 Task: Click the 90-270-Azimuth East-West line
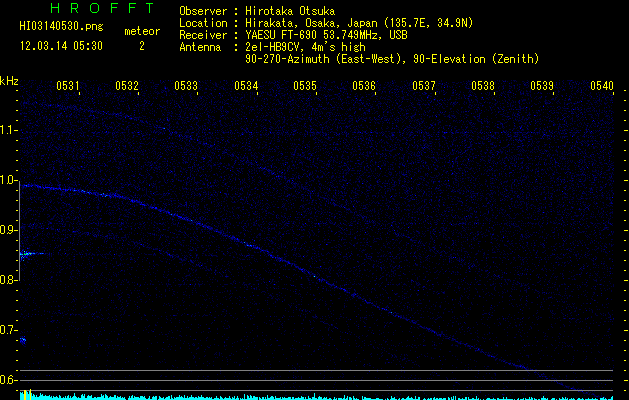point(392,59)
